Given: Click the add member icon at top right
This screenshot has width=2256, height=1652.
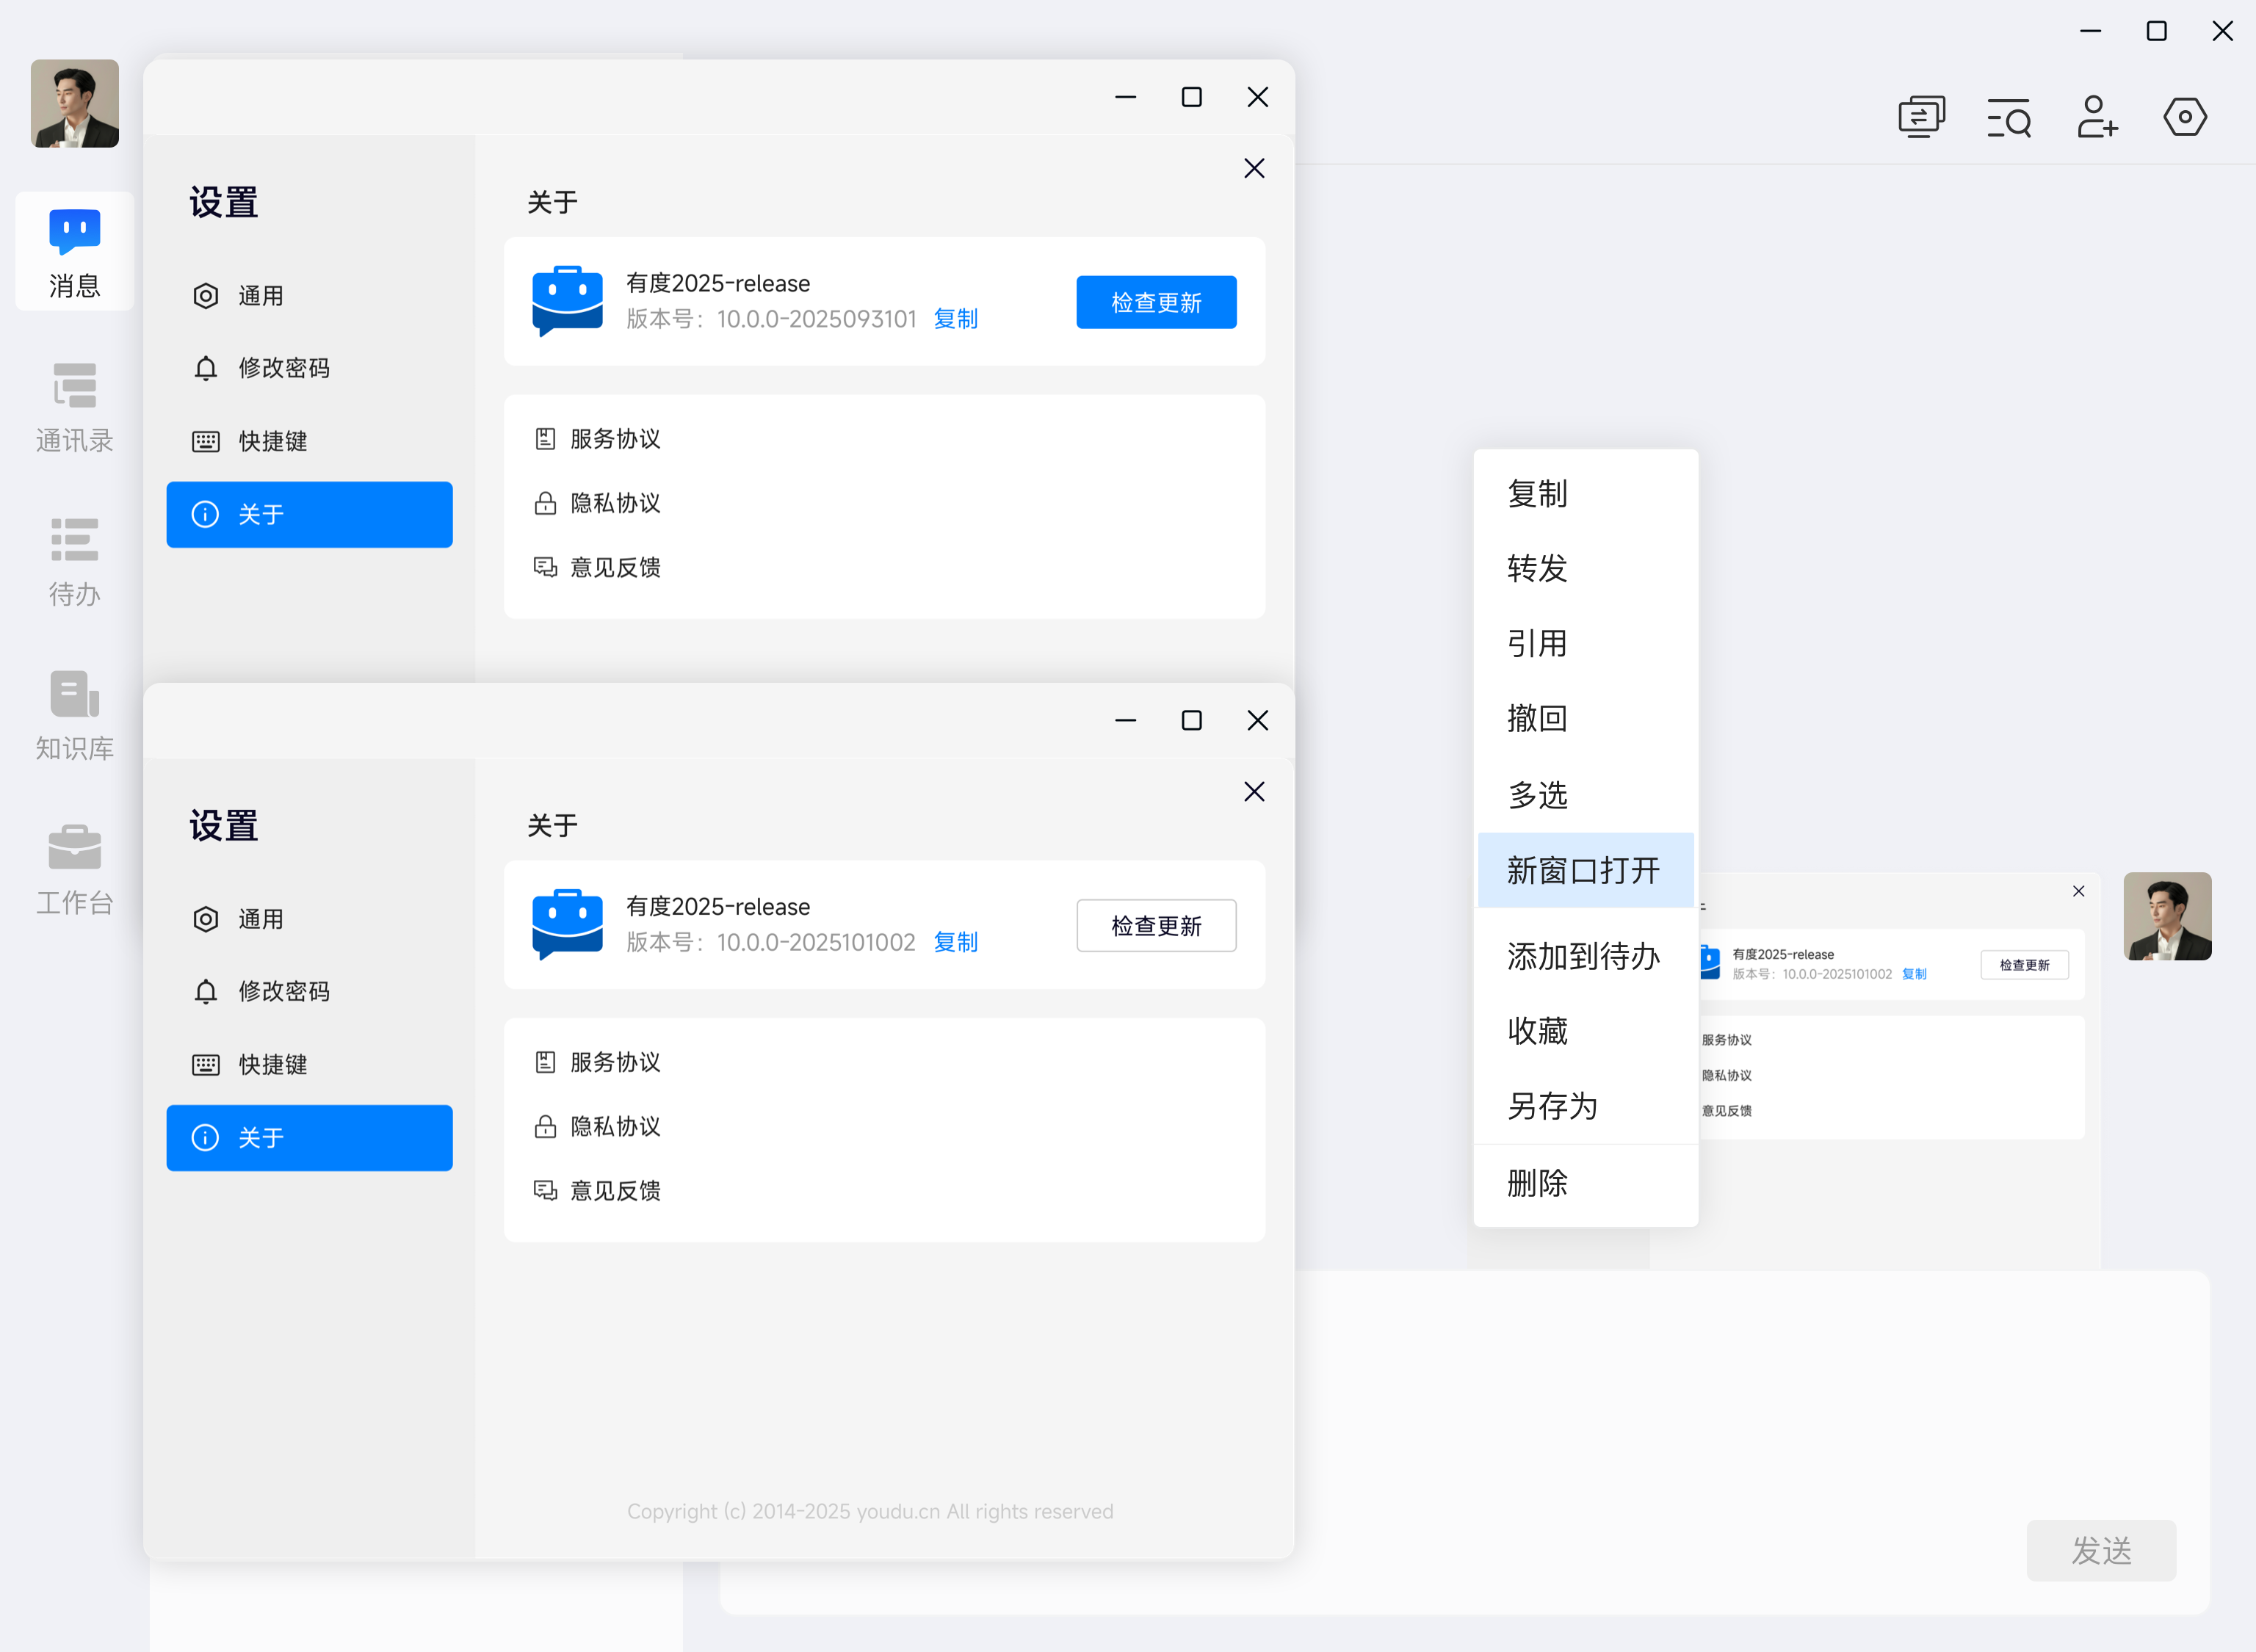Looking at the screenshot, I should (2097, 117).
